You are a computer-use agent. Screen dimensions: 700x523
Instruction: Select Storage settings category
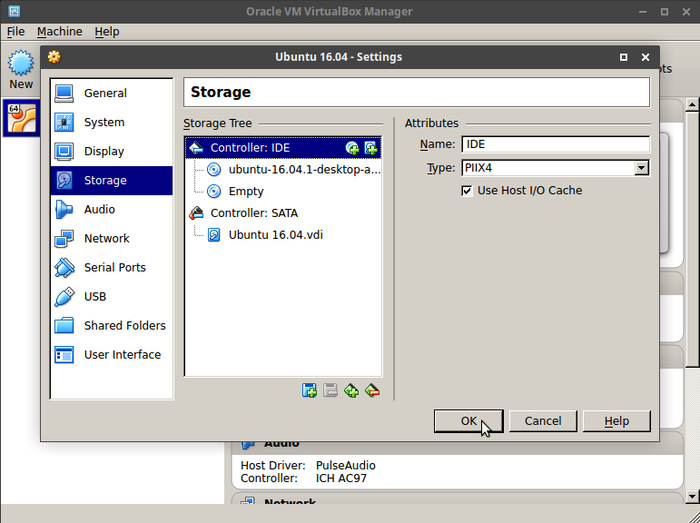point(111,180)
